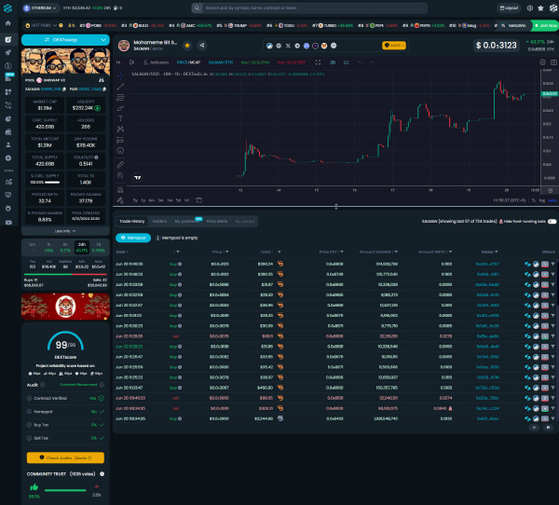Switch the chart quote to SALMAN/ETH

[x=220, y=62]
